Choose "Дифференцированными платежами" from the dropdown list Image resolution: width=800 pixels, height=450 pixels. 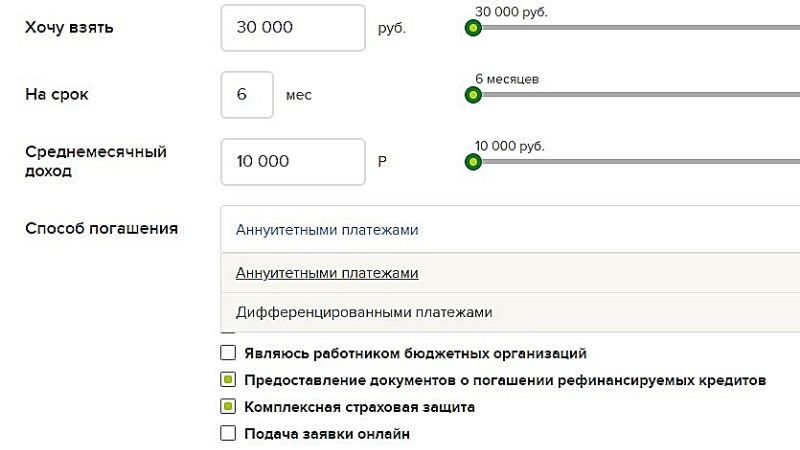click(x=364, y=312)
